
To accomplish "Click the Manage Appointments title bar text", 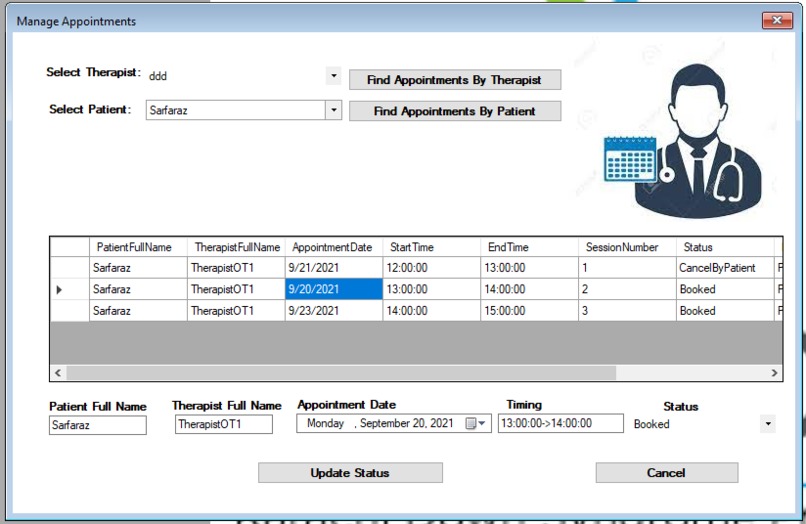I will [76, 21].
